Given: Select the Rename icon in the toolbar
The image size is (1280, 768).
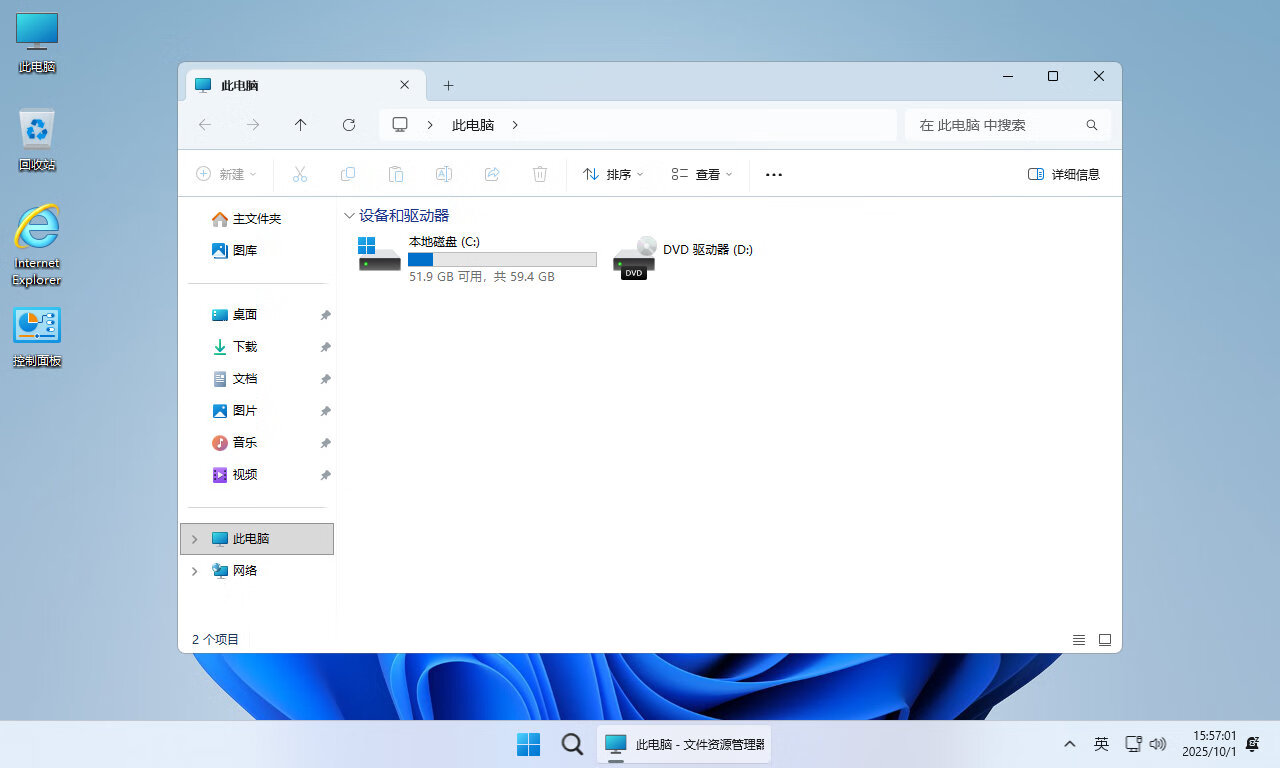Looking at the screenshot, I should point(444,174).
